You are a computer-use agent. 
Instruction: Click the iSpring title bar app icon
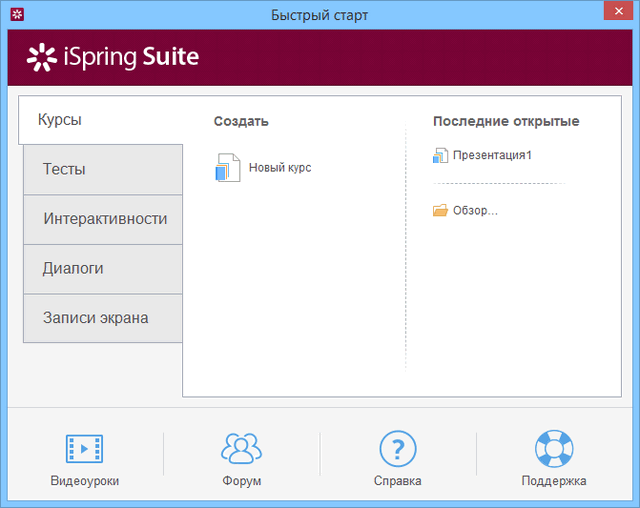point(17,15)
